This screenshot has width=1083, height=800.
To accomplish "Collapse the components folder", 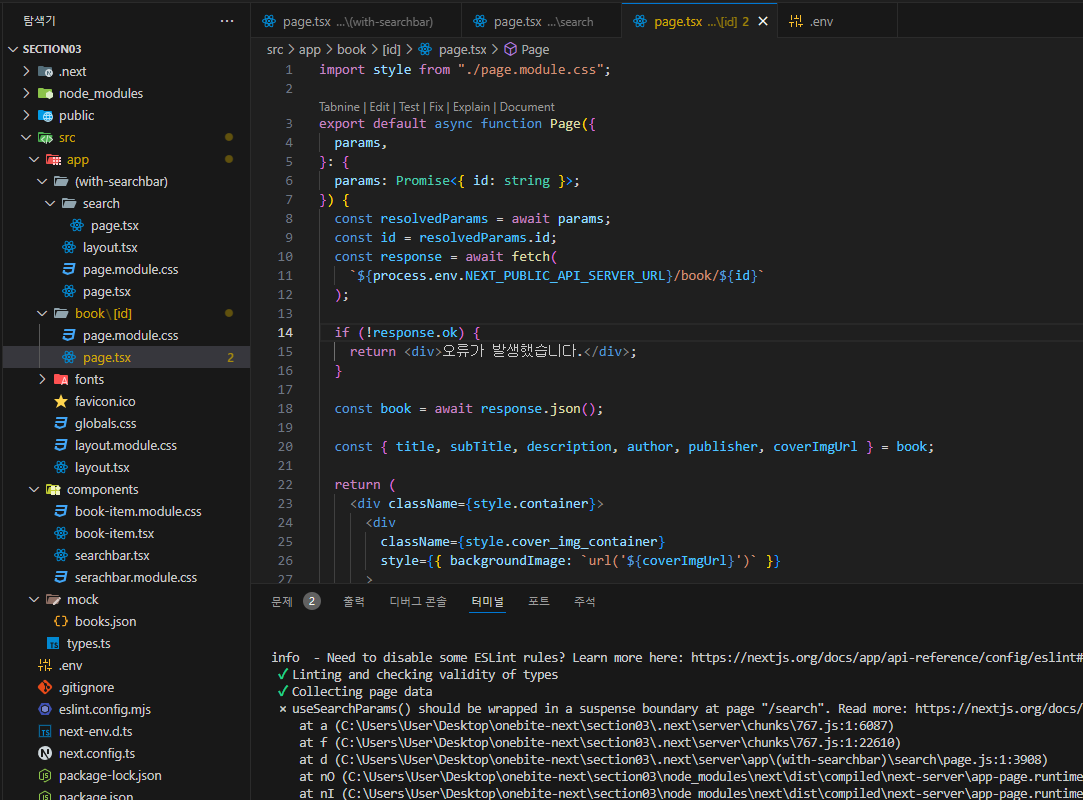I will pyautogui.click(x=34, y=489).
